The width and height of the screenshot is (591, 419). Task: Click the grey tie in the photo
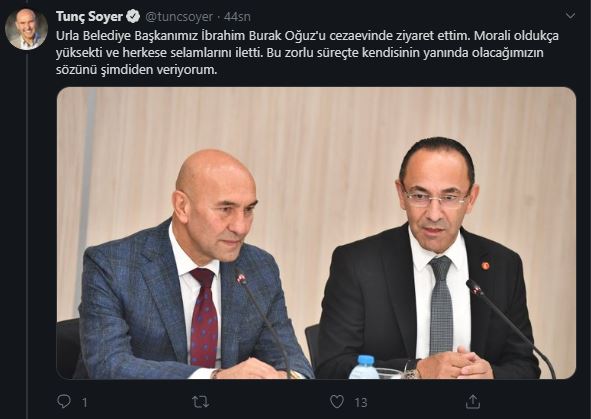441,305
